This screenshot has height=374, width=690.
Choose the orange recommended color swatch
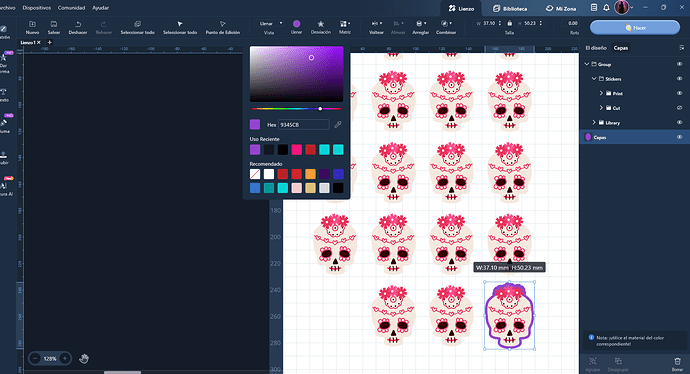(x=311, y=174)
